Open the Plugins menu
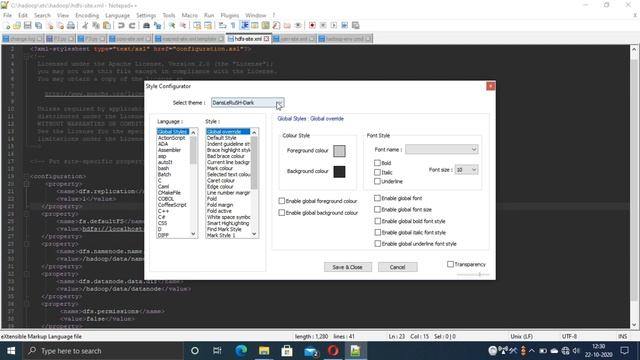640x360 pixels. point(230,15)
